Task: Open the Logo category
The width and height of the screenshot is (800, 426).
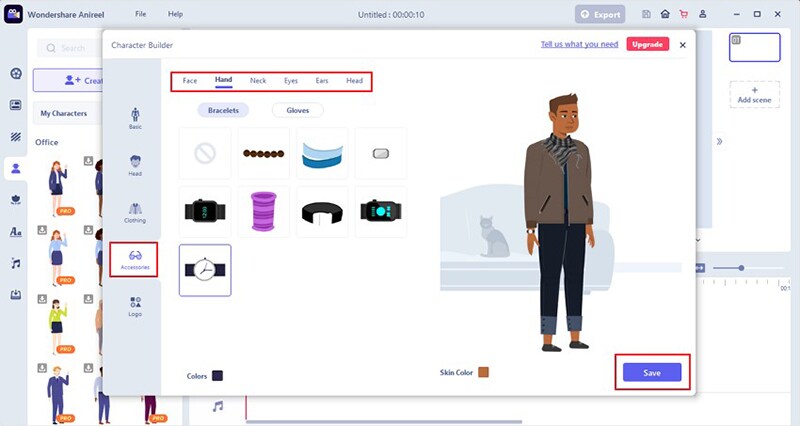Action: (135, 306)
